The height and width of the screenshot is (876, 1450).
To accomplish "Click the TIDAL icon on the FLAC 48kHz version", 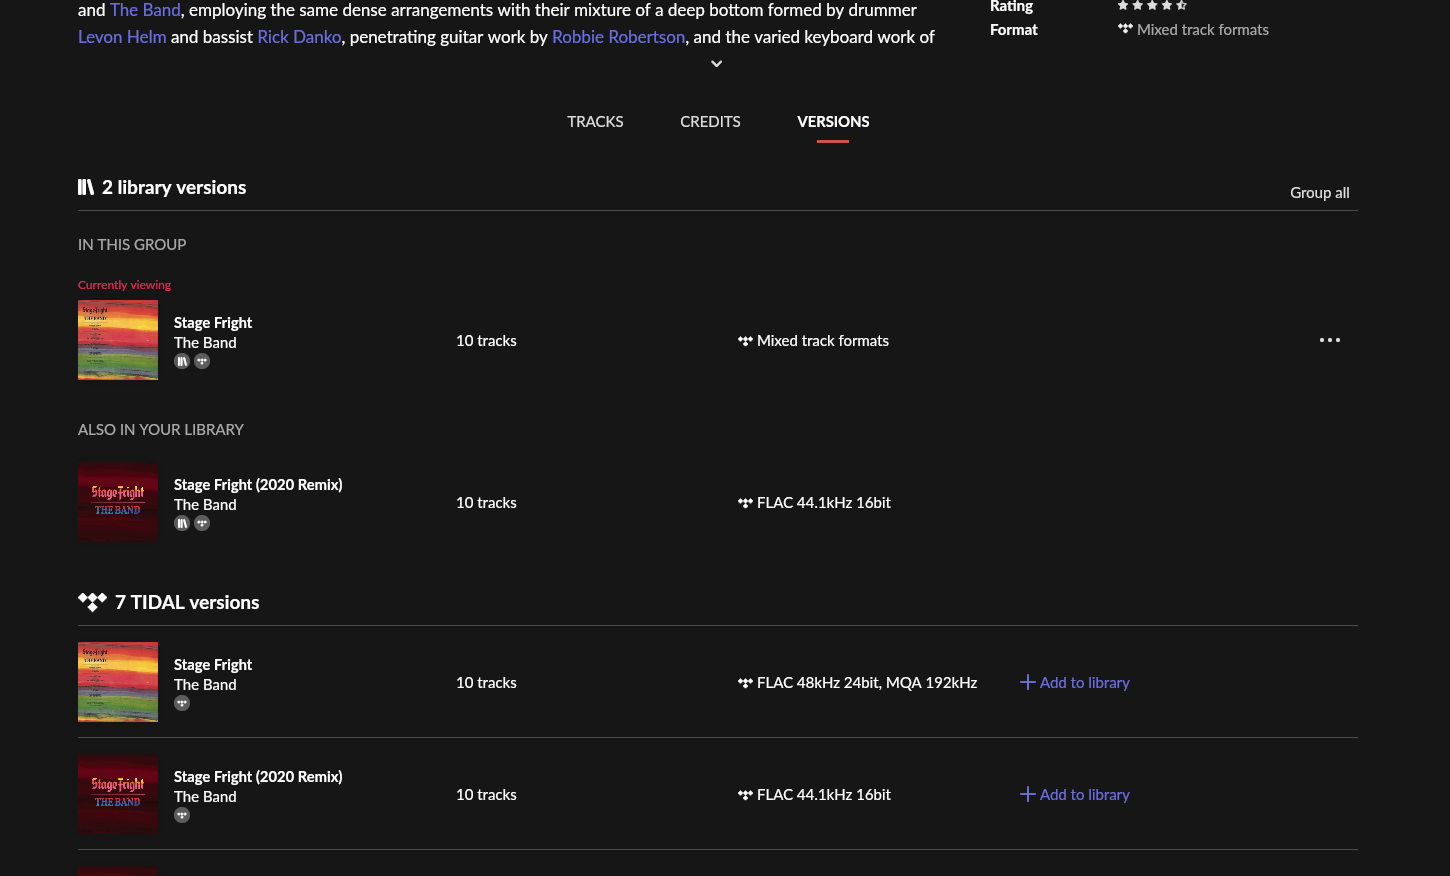I will pos(746,682).
